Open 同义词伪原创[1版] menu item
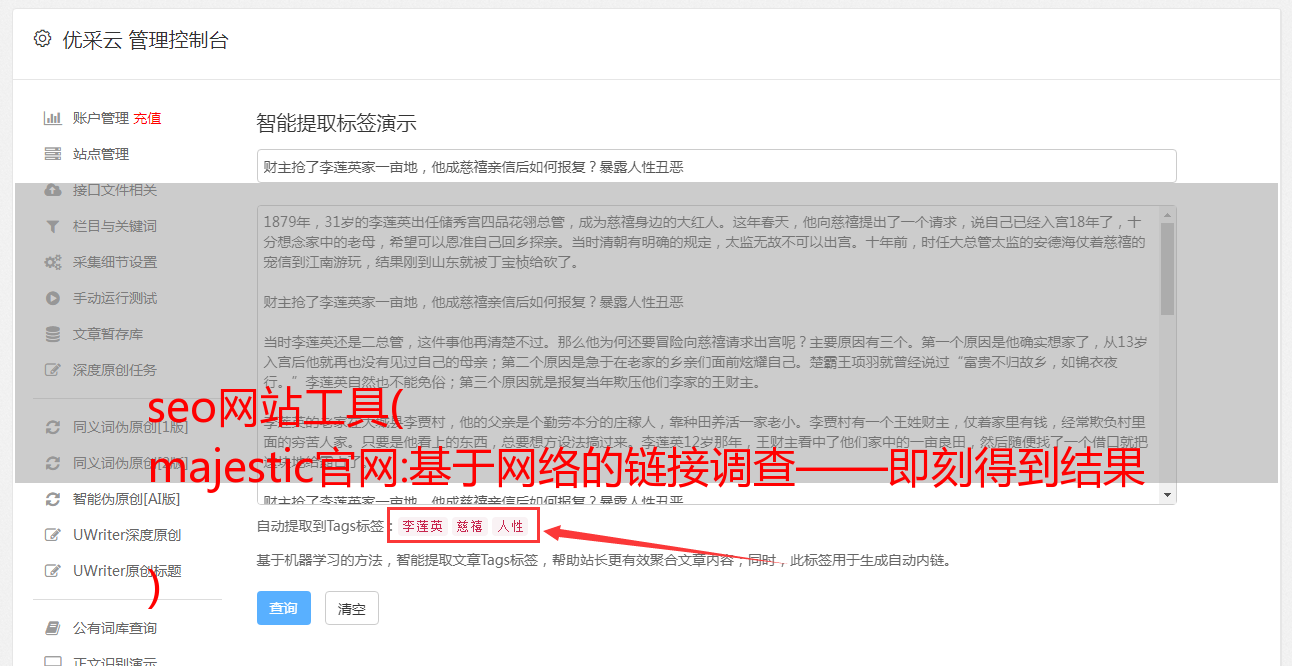1292x666 pixels. pyautogui.click(x=130, y=427)
